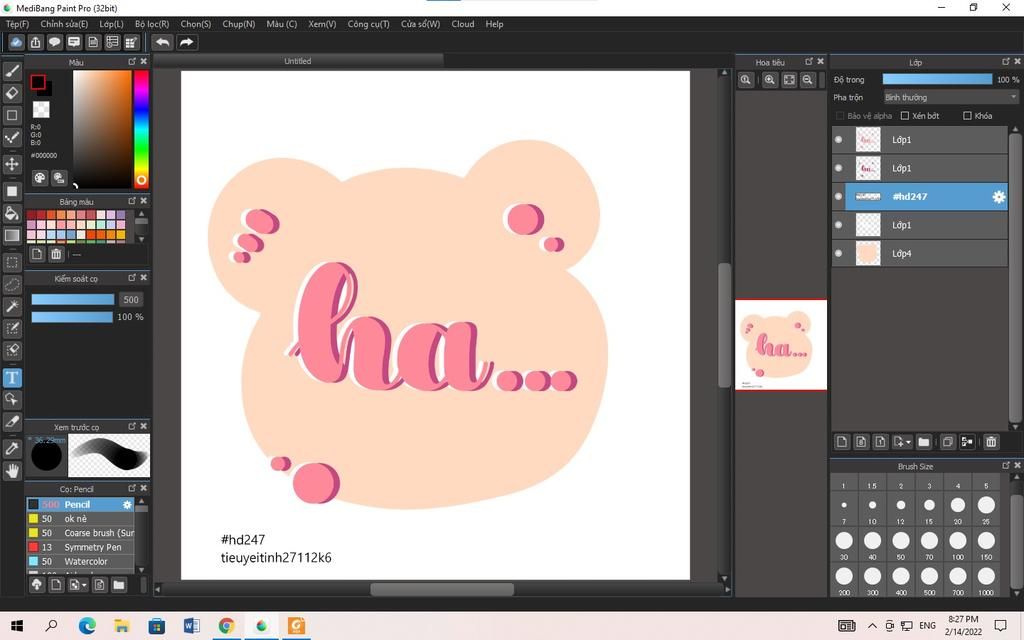Viewport: 1024px width, 640px height.
Task: Click the Redo arrow in the toolbar
Action: coord(187,42)
